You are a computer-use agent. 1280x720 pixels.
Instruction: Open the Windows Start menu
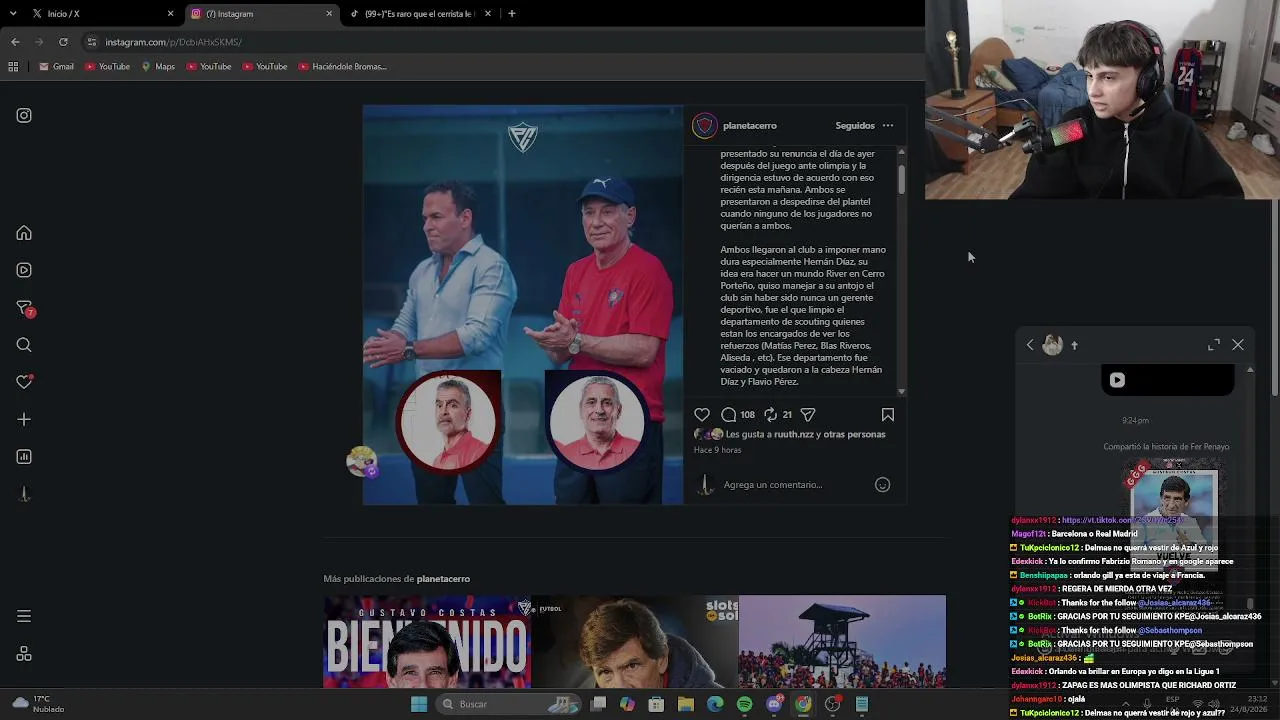[419, 704]
